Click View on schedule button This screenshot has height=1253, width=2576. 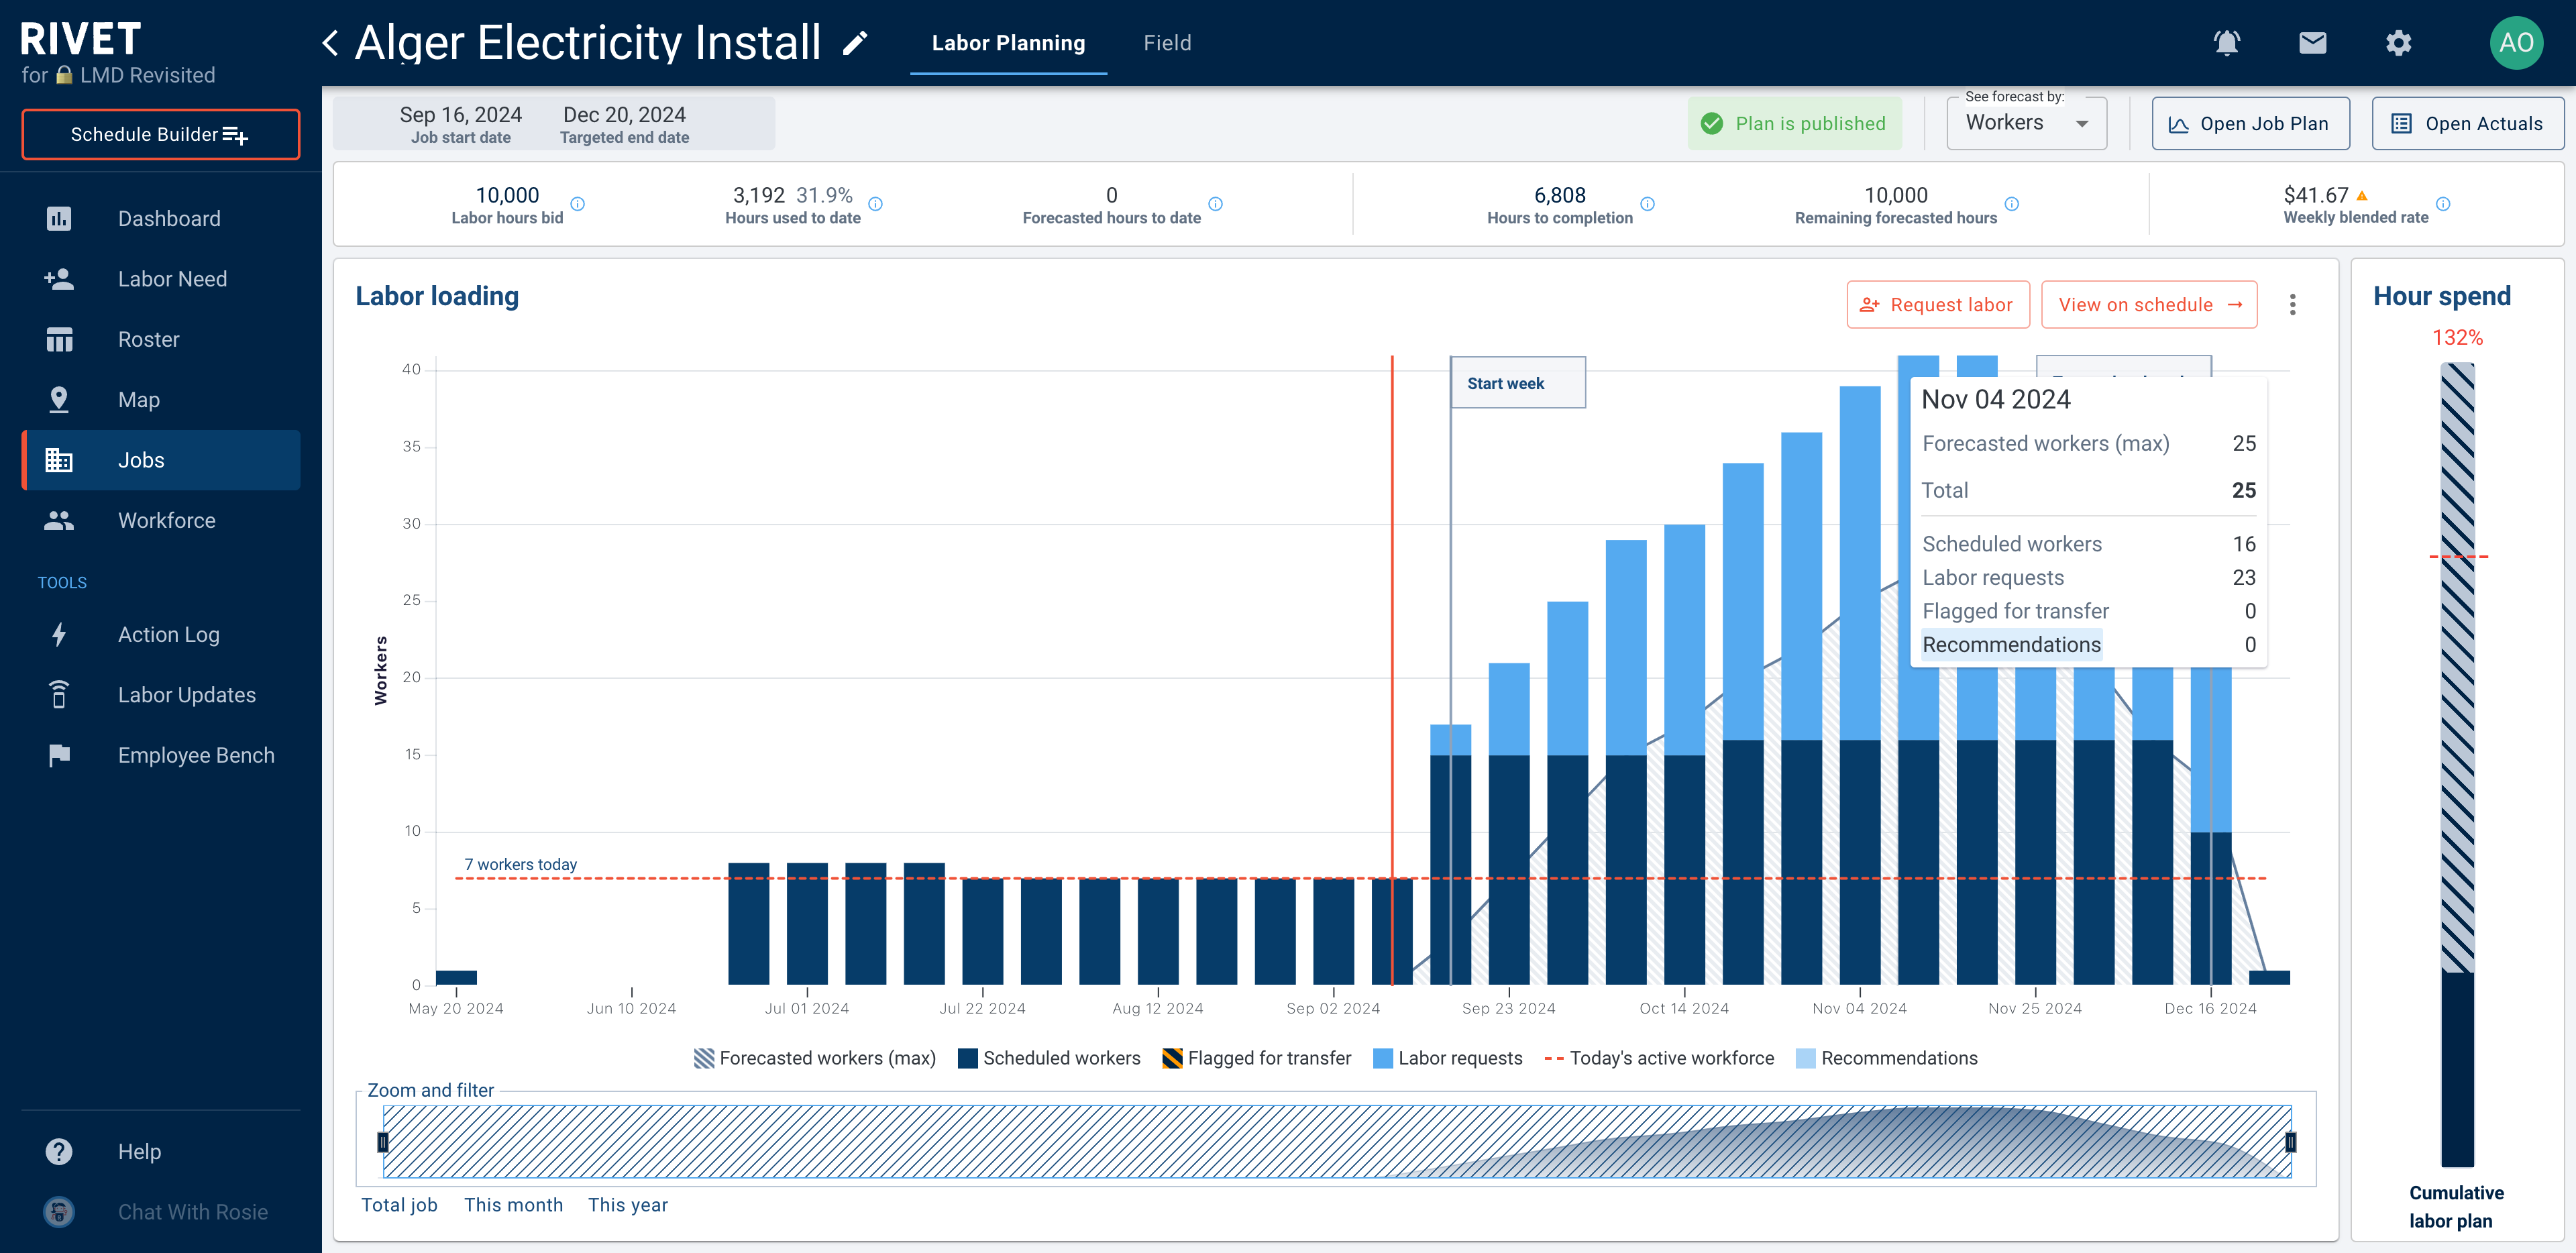pyautogui.click(x=2149, y=305)
